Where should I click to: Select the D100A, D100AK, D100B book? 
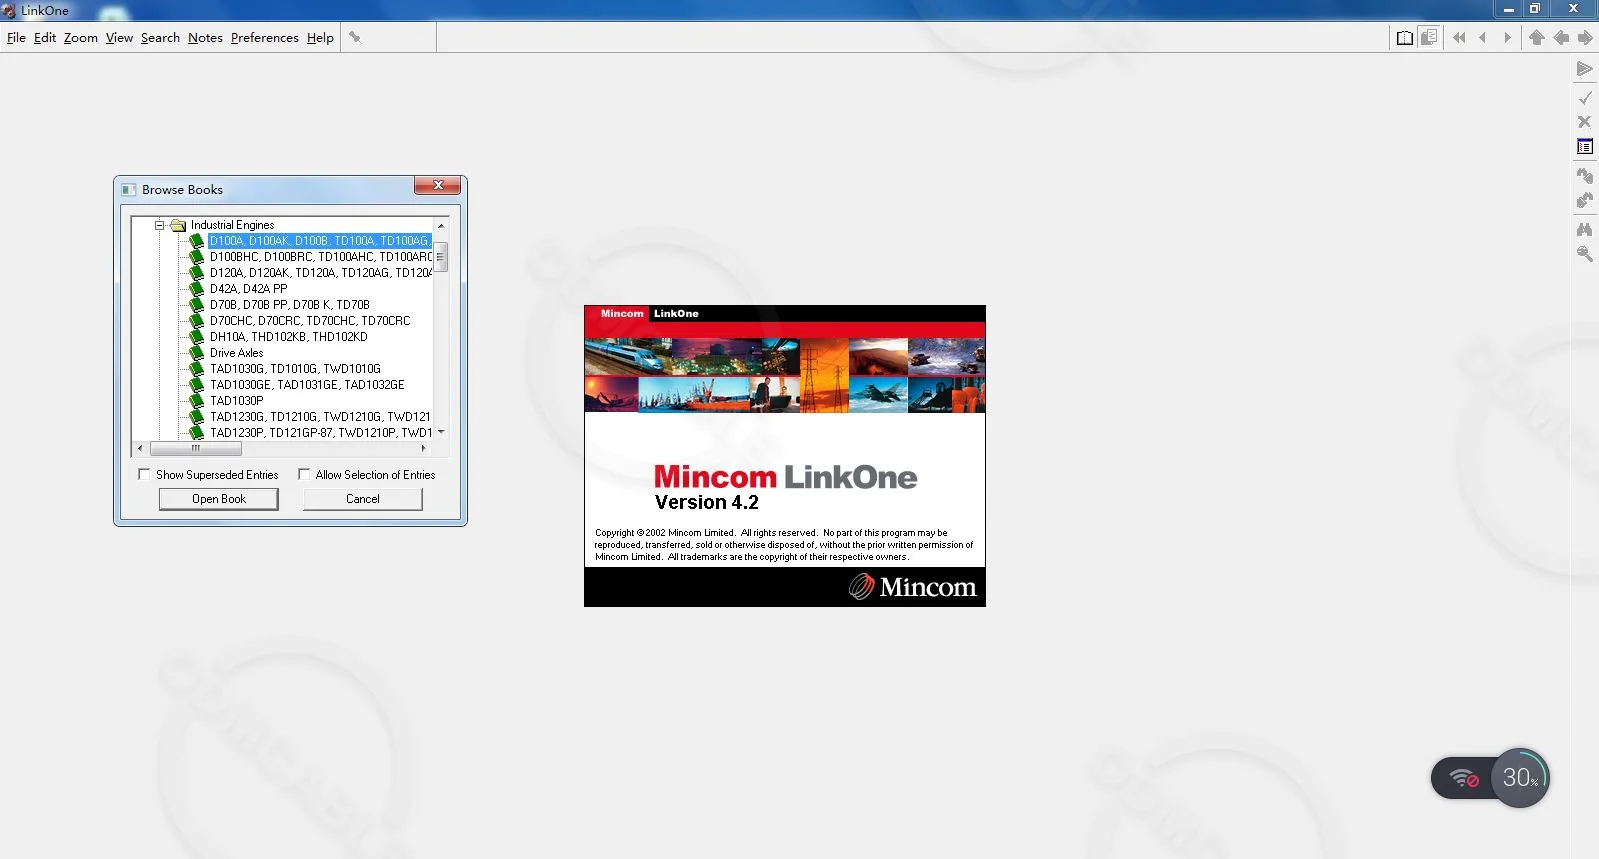[320, 241]
